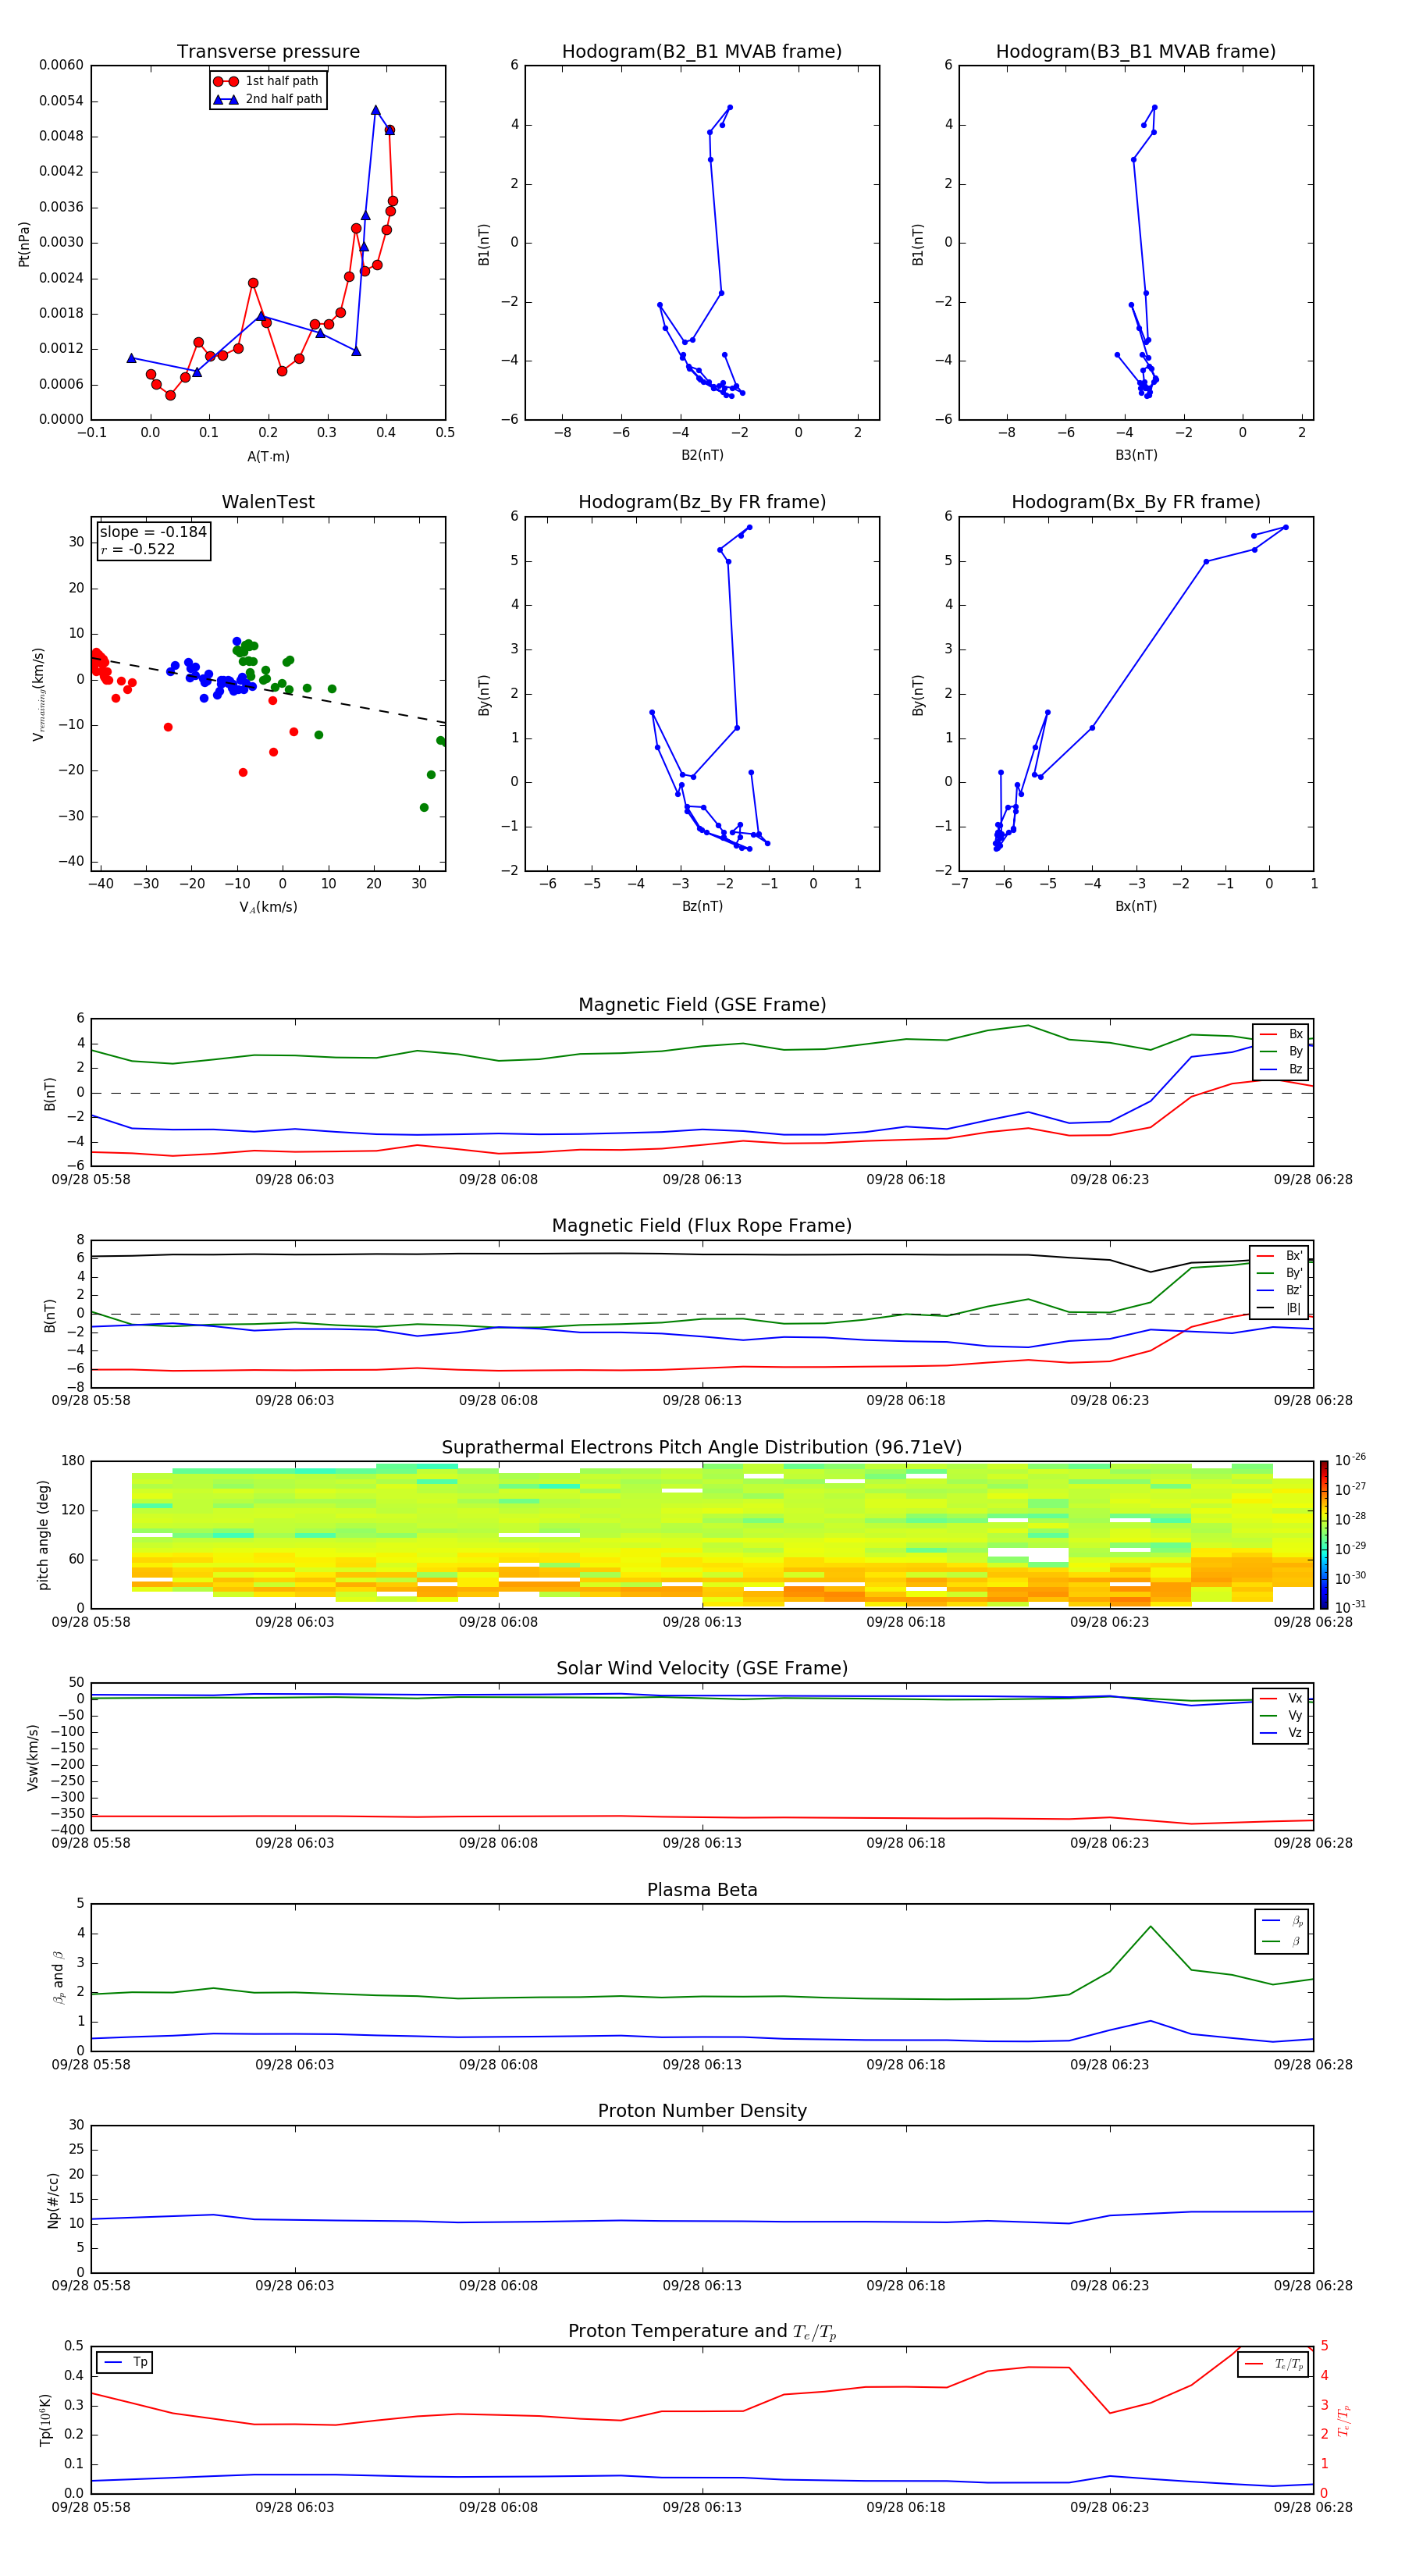Click the 'Hodogram(B2_B1 MVAB frame)' title
Image resolution: width=1405 pixels, height=2576 pixels.
(x=702, y=52)
